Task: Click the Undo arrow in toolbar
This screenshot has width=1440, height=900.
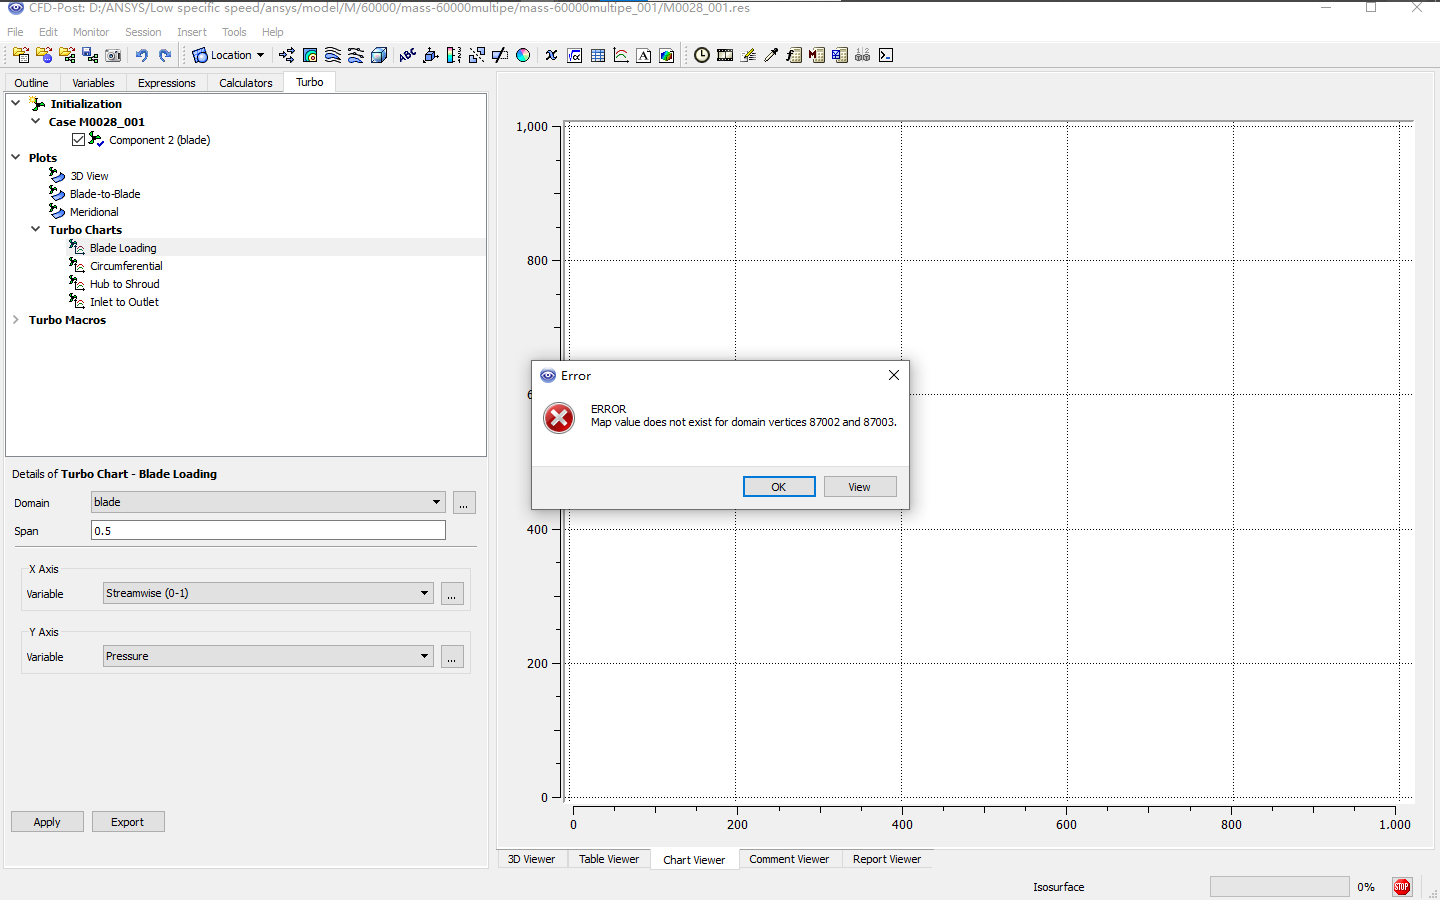Action: (x=142, y=55)
